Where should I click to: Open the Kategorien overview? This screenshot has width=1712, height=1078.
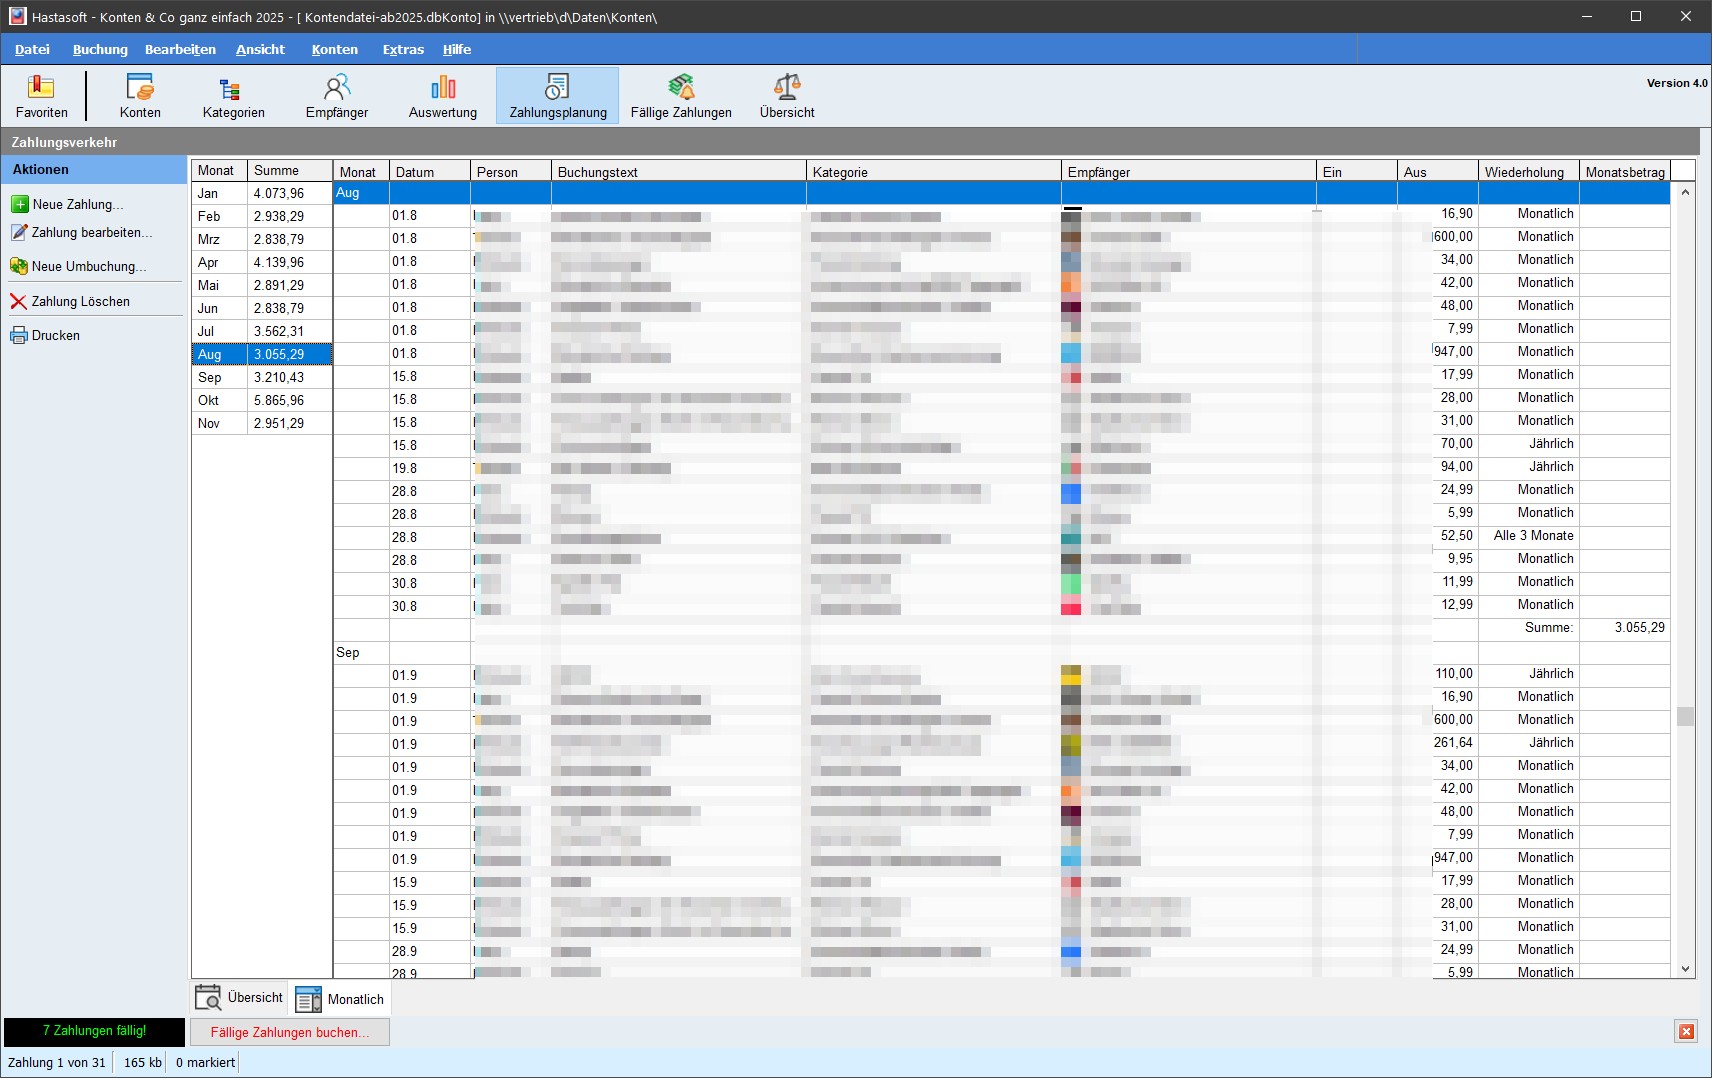tap(232, 95)
